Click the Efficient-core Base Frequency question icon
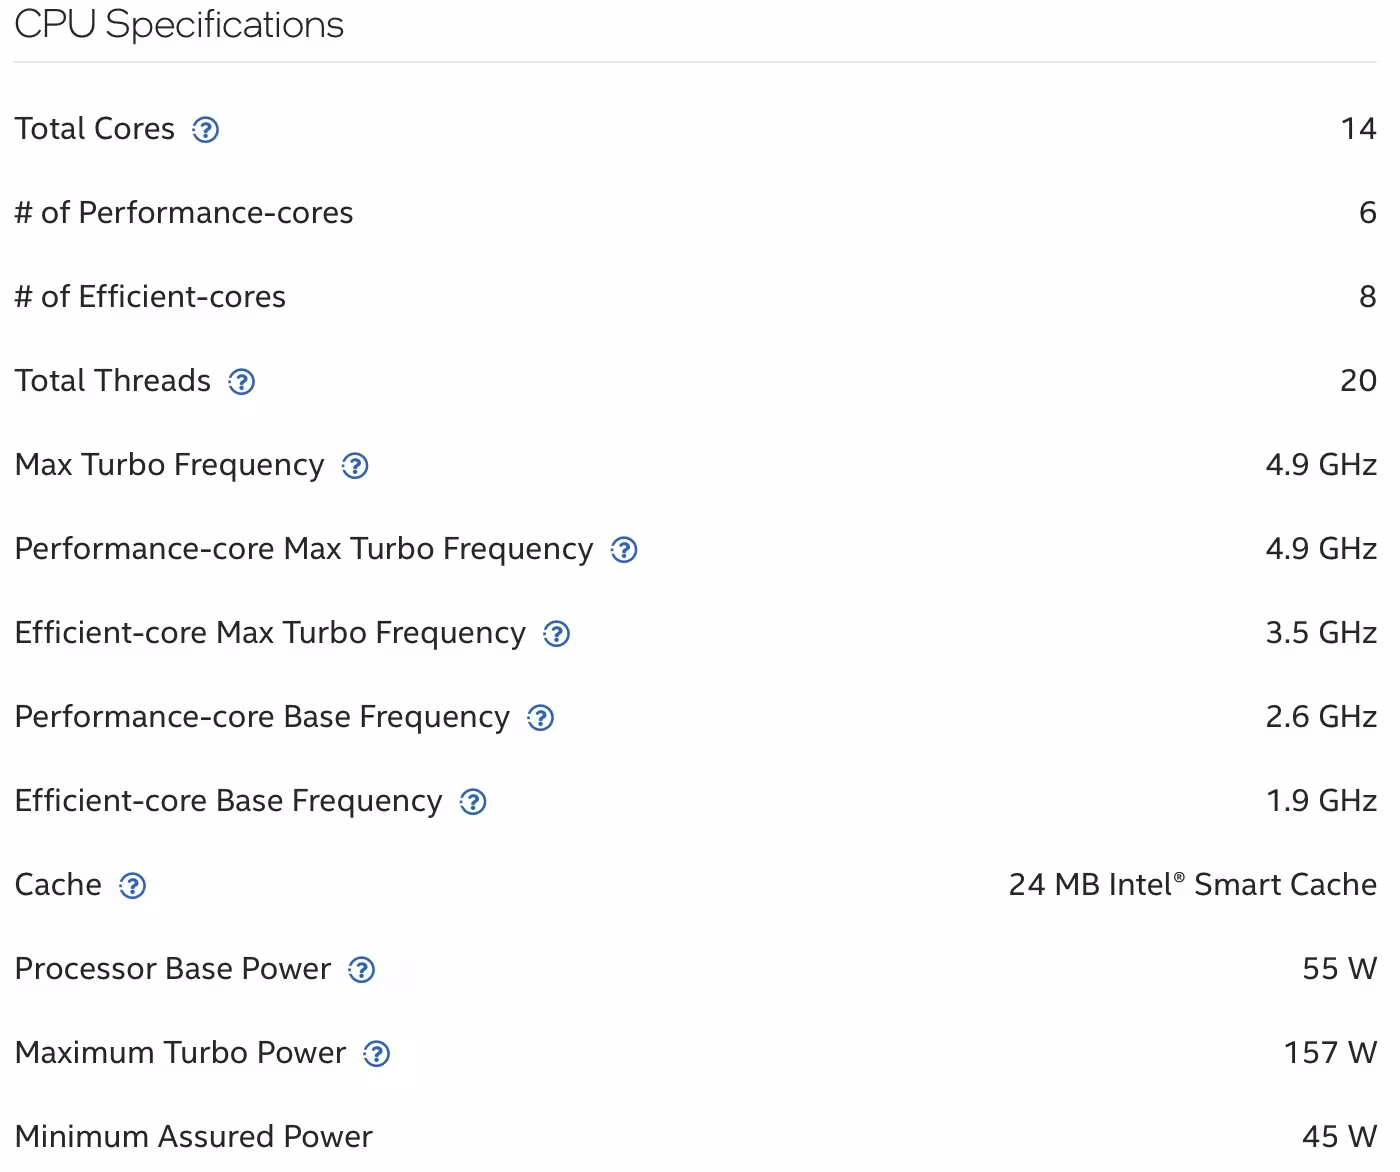1400x1172 pixels. (473, 802)
